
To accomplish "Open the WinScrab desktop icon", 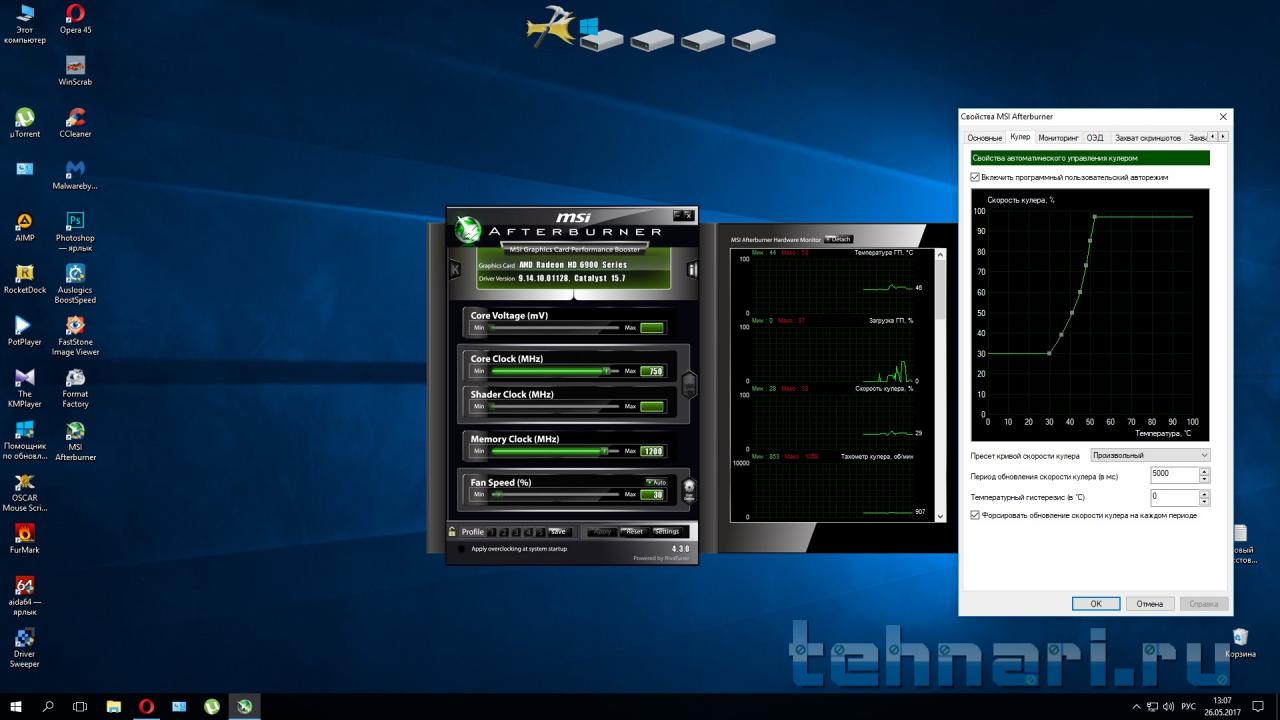I will point(75,70).
